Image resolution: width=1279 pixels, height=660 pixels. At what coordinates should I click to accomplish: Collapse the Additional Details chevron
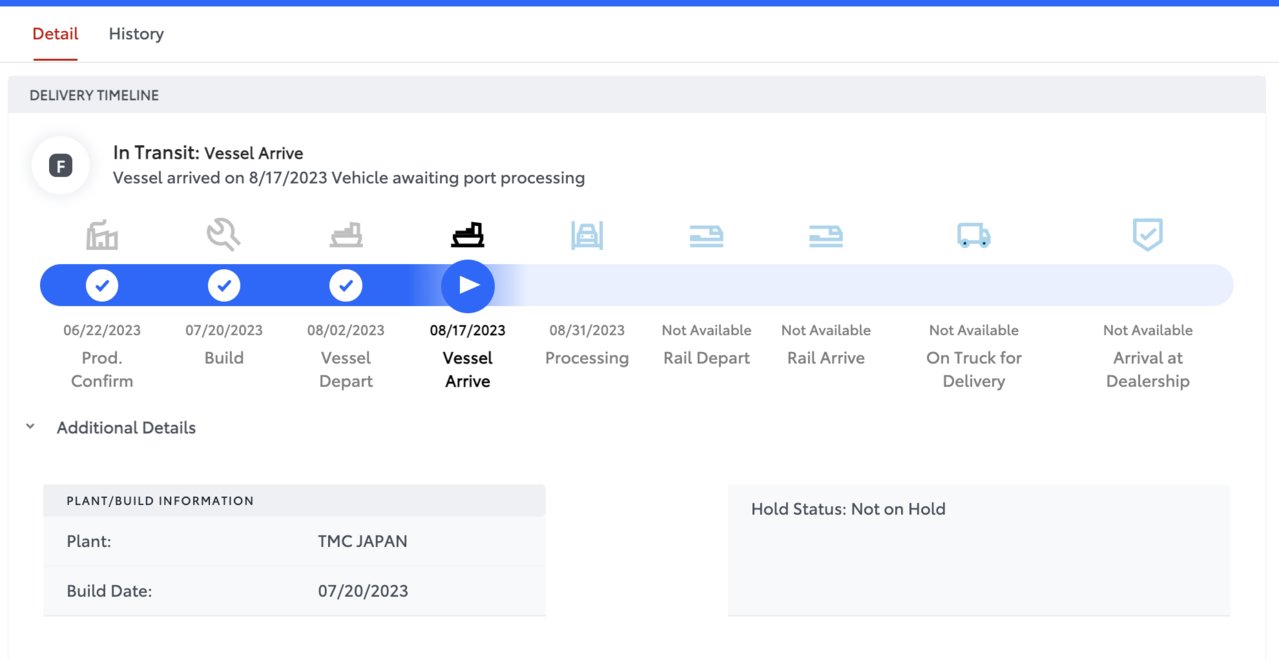[x=30, y=427]
